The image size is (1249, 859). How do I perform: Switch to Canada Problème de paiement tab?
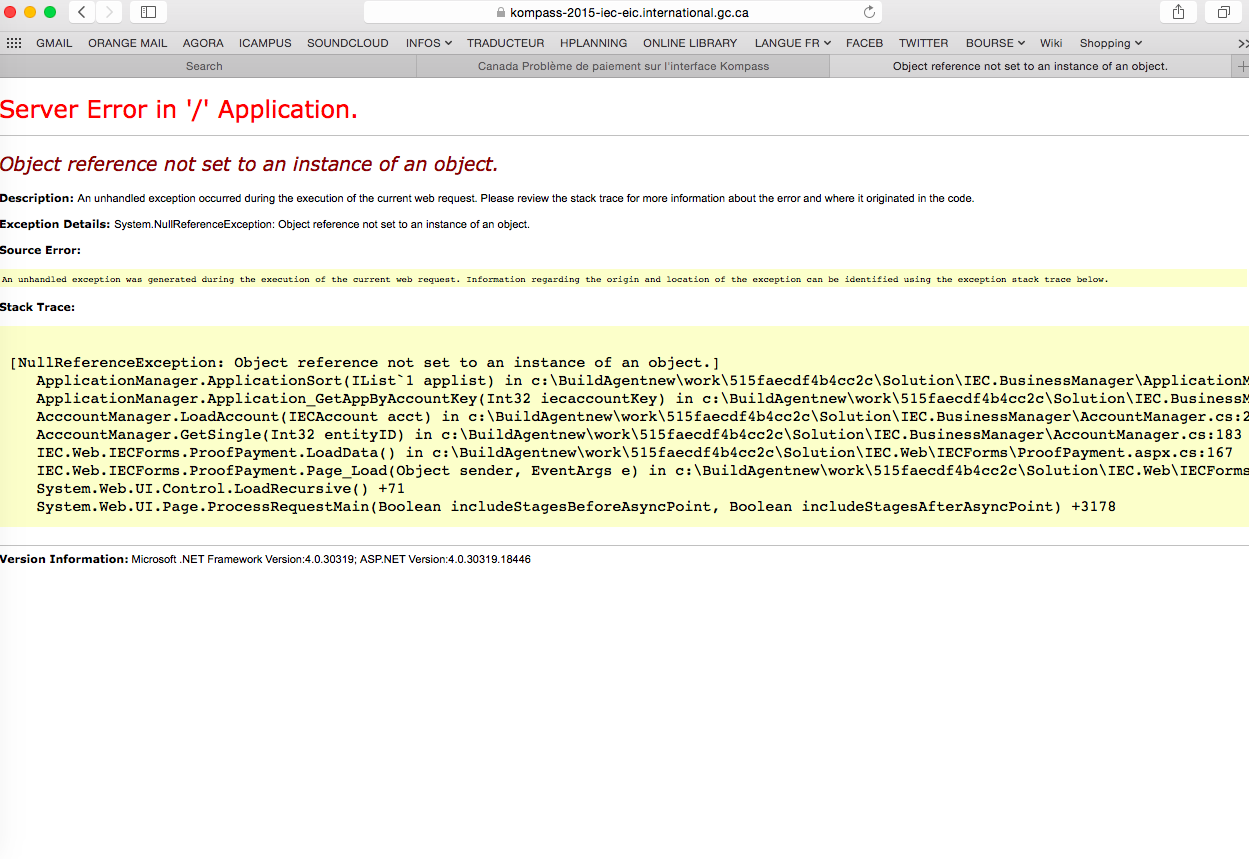pyautogui.click(x=623, y=66)
